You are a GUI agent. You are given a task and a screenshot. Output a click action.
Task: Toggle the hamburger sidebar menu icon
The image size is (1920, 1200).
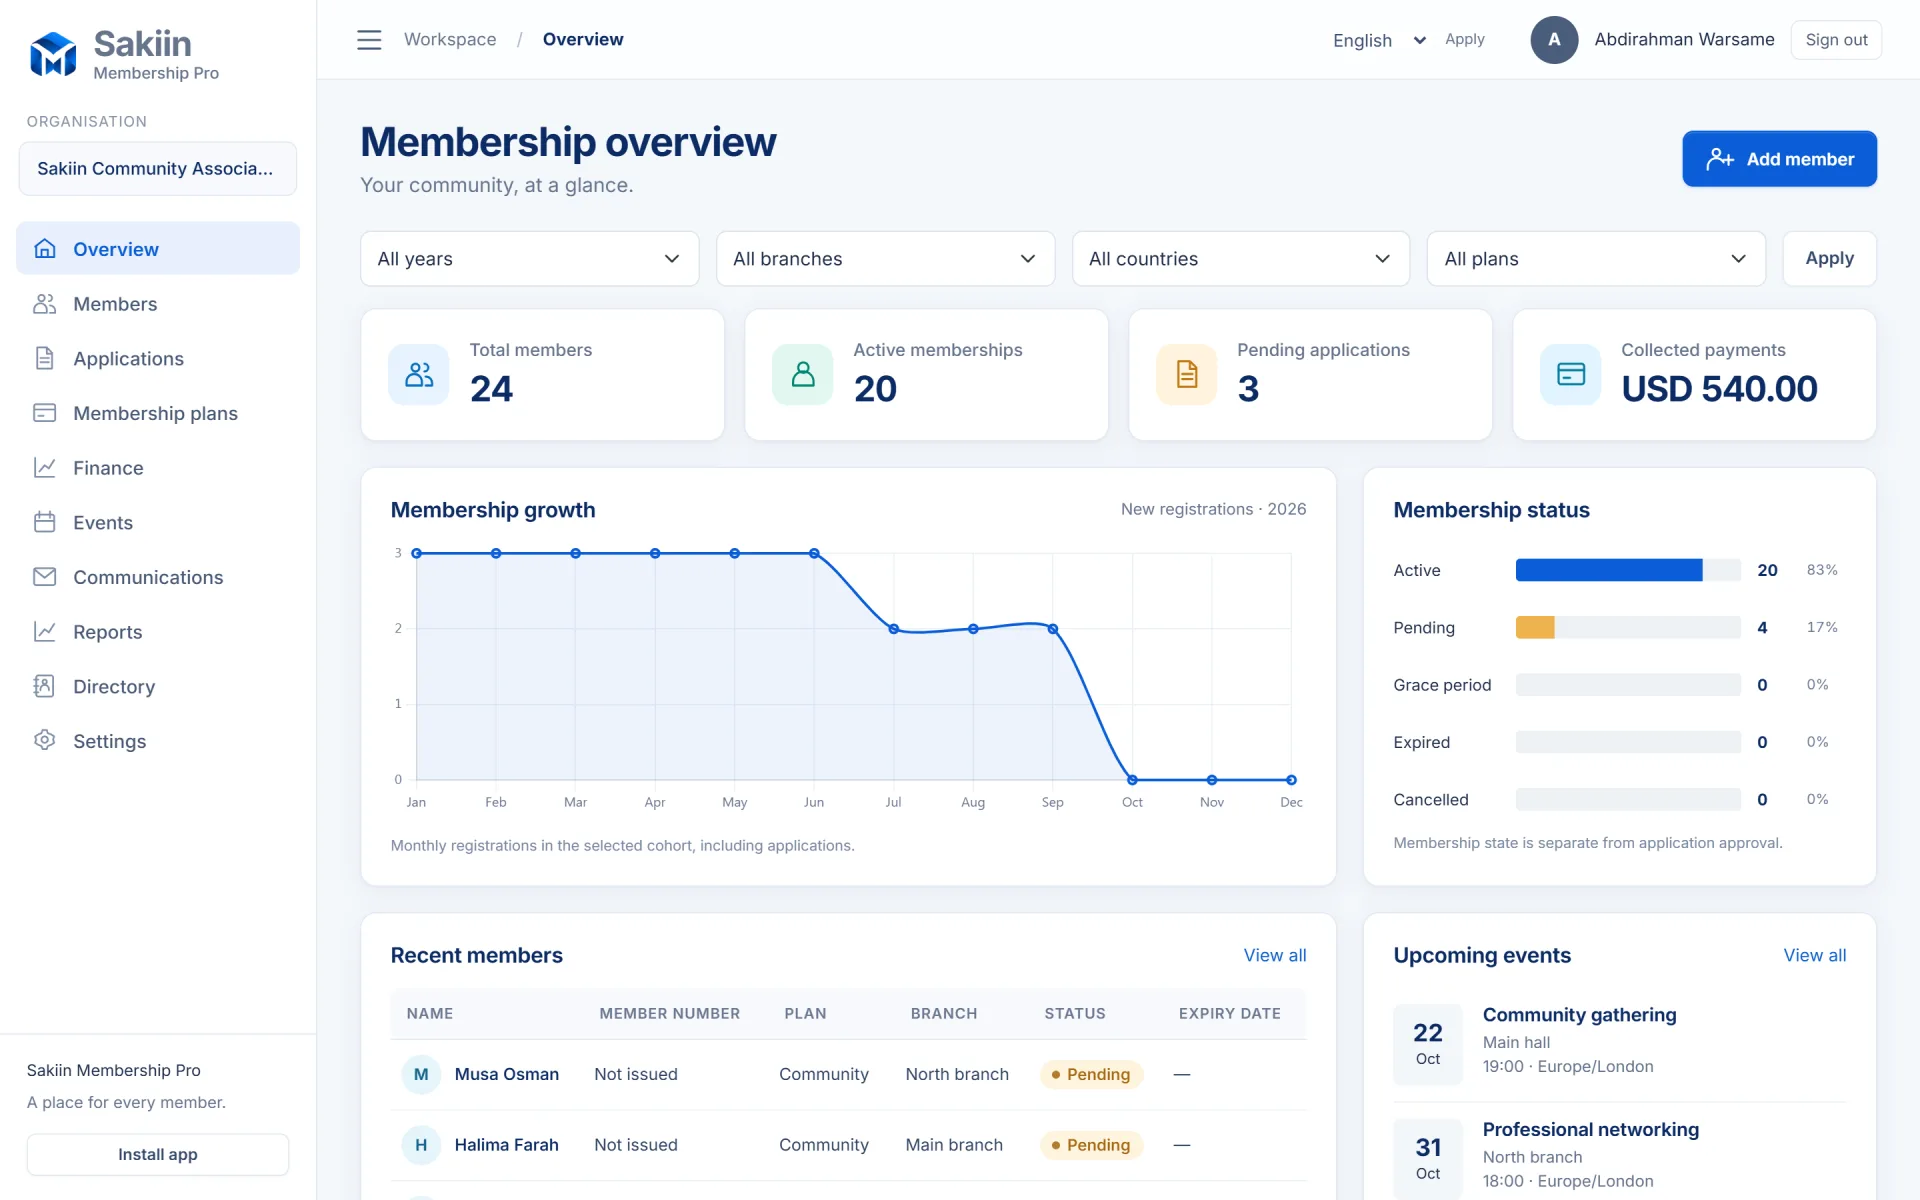coord(369,39)
